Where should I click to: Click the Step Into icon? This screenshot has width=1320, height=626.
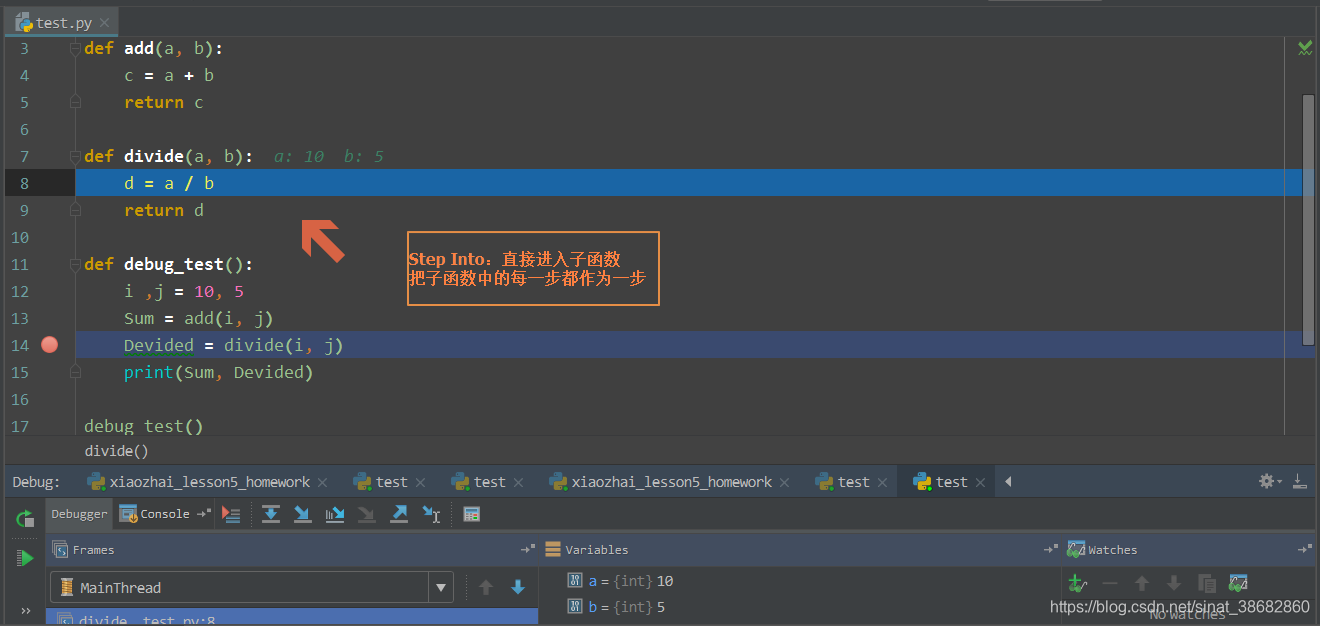click(x=303, y=514)
